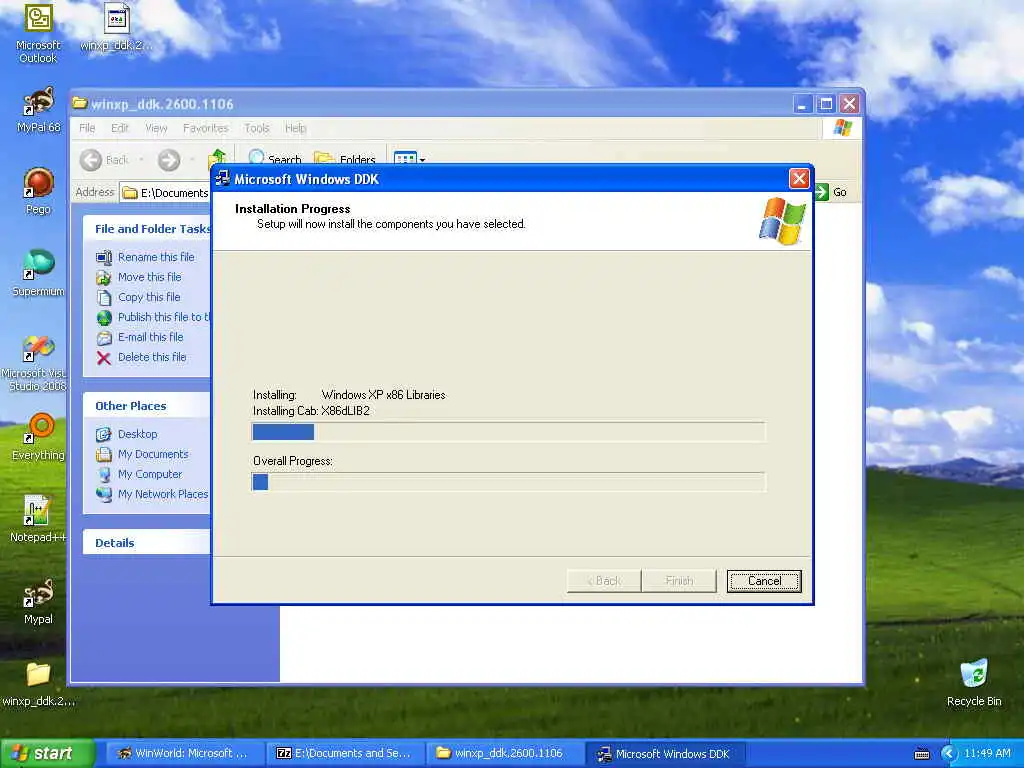Open the Mypal desktop shortcut

click(x=38, y=601)
